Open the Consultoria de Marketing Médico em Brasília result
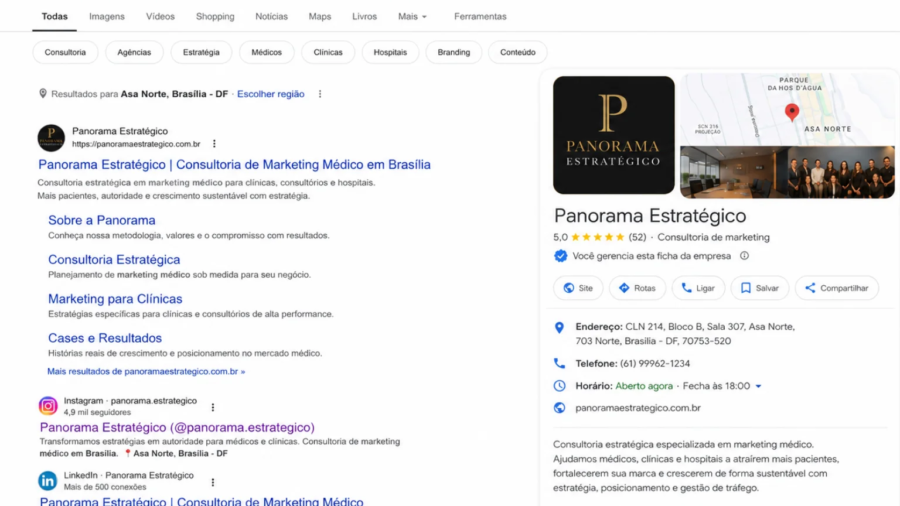Viewport: 900px width, 506px height. coord(234,165)
